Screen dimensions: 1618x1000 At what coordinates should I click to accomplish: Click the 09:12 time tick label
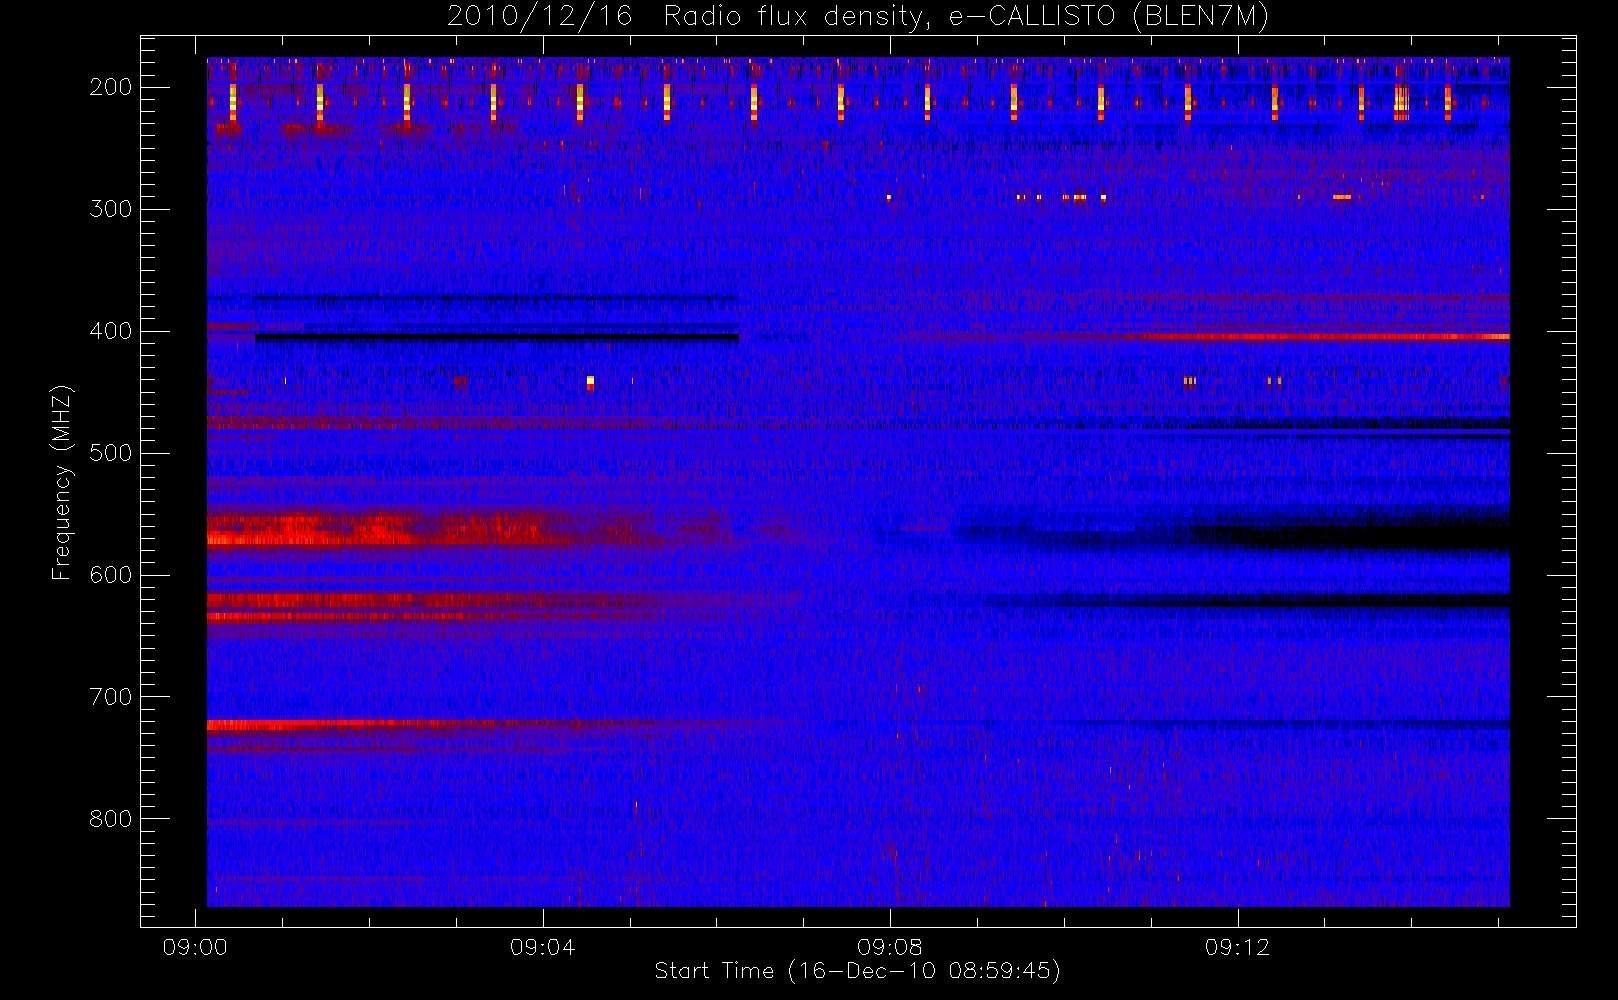point(1237,947)
